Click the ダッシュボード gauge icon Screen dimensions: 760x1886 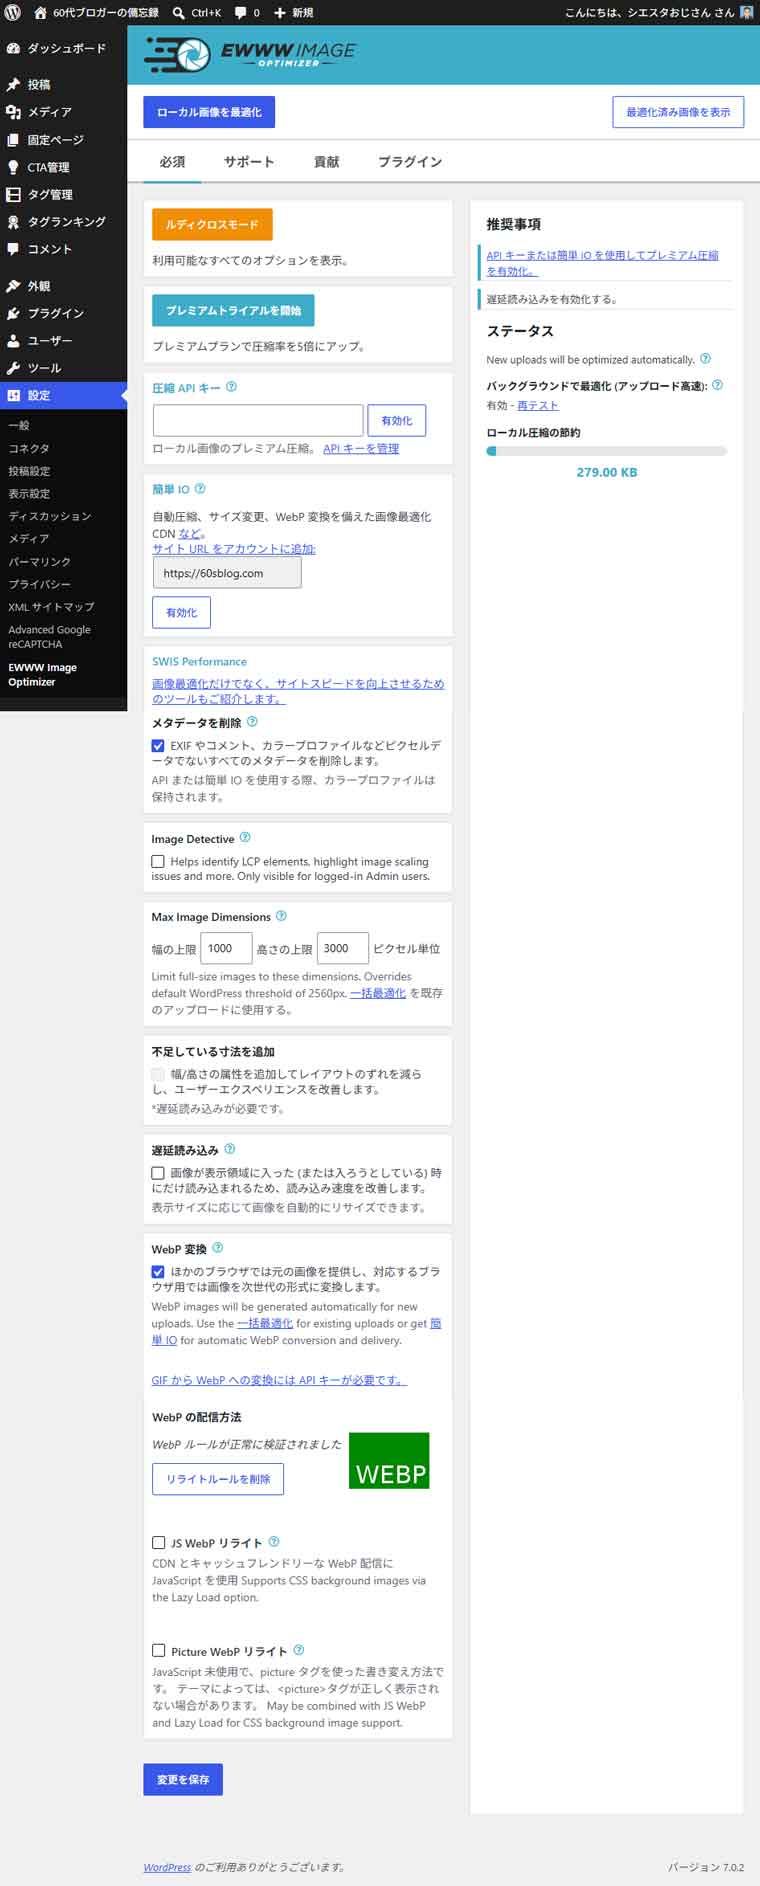(x=13, y=48)
